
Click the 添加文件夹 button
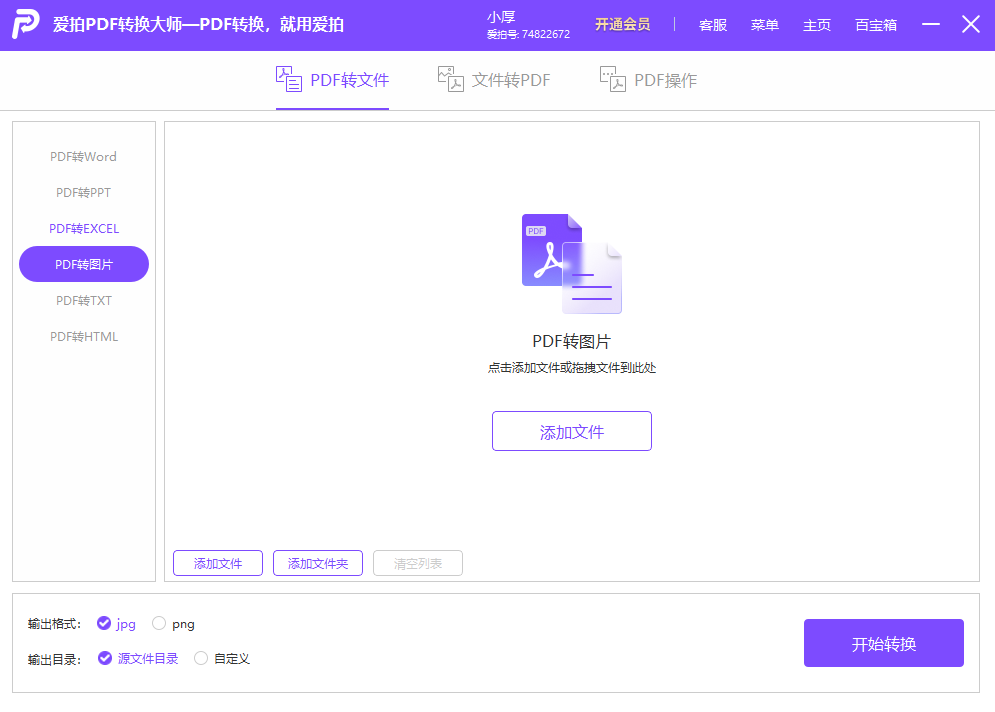pyautogui.click(x=318, y=563)
